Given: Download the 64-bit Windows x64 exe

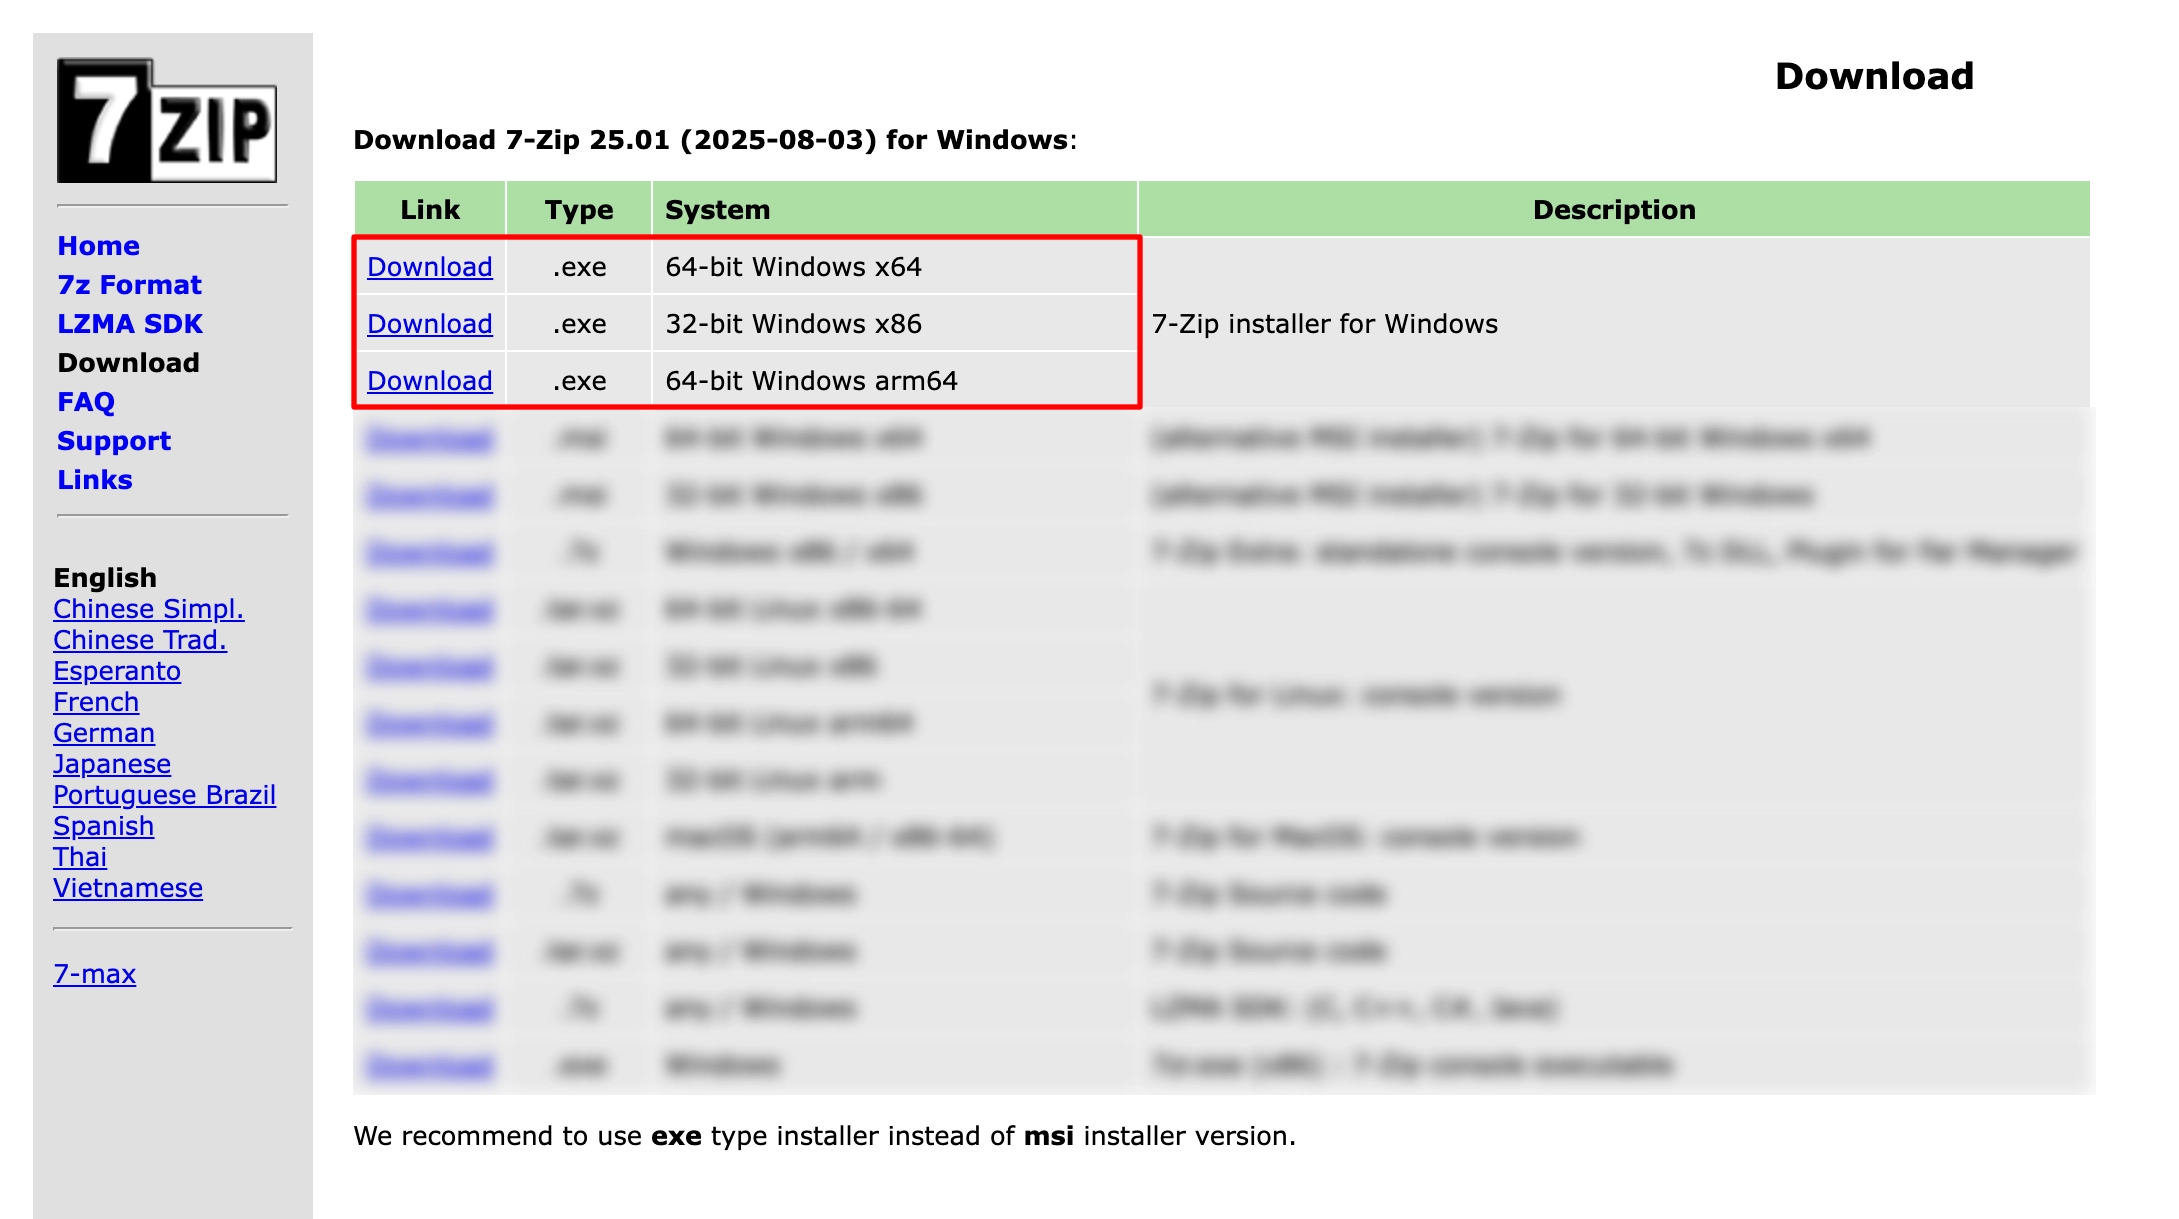Looking at the screenshot, I should pos(429,267).
